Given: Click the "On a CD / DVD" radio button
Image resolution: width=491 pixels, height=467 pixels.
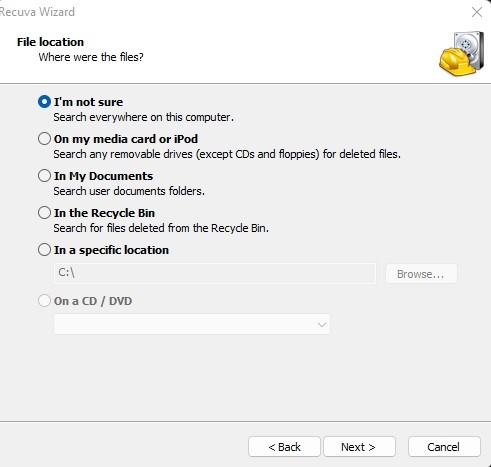Looking at the screenshot, I should (x=44, y=301).
